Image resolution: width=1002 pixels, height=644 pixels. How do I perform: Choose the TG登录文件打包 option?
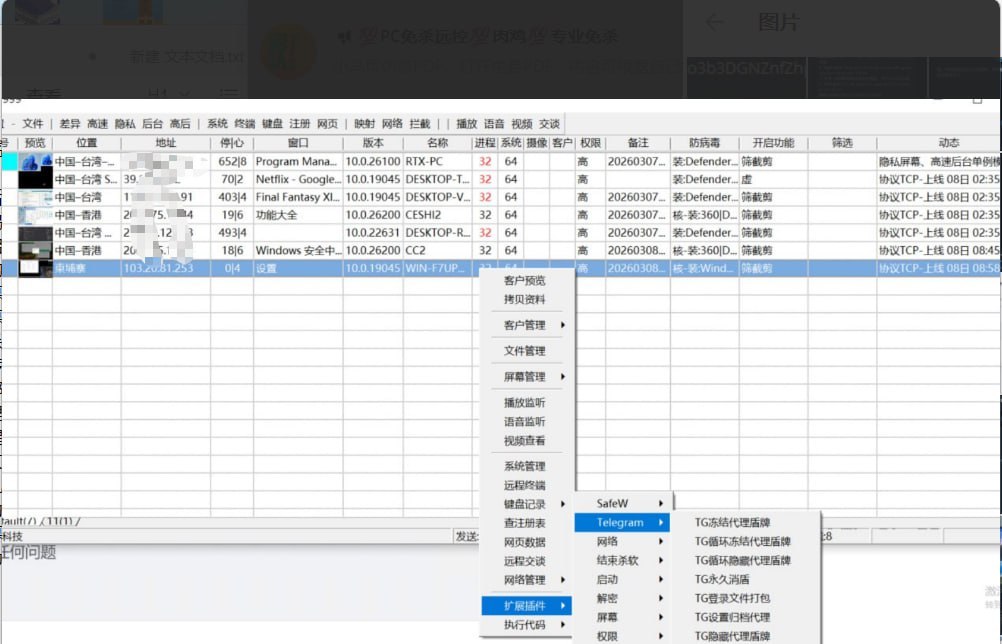point(732,599)
